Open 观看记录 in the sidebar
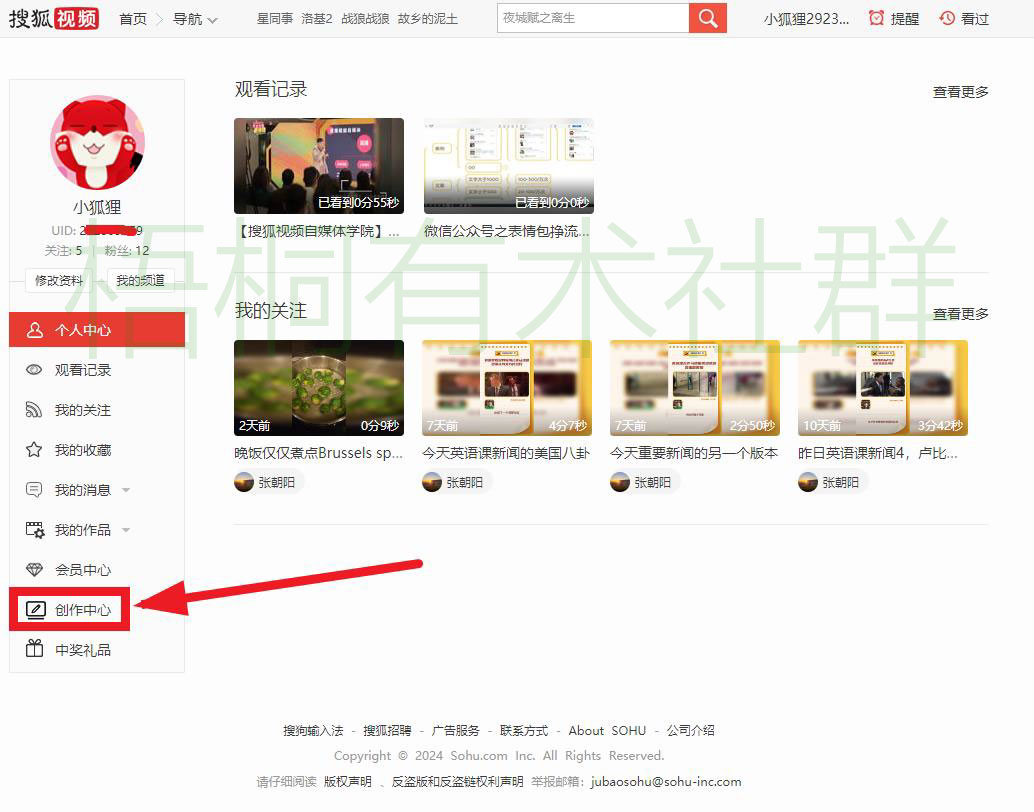The width and height of the screenshot is (1034, 812). 82,370
